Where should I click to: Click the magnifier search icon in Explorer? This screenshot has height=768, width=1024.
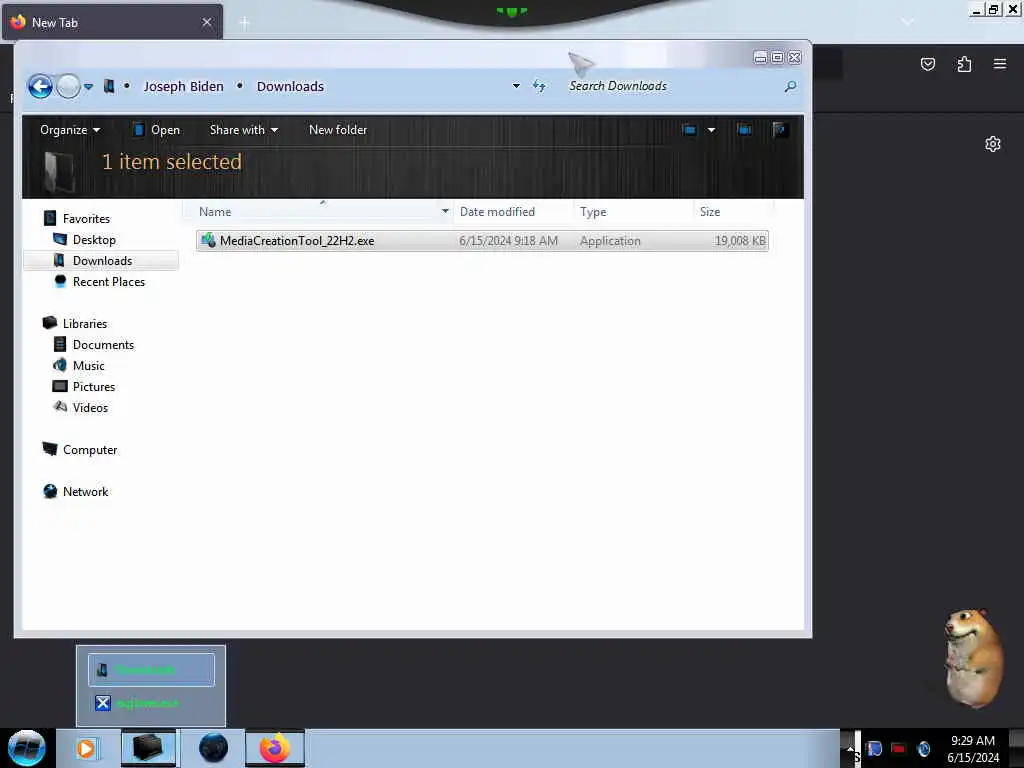coord(790,86)
